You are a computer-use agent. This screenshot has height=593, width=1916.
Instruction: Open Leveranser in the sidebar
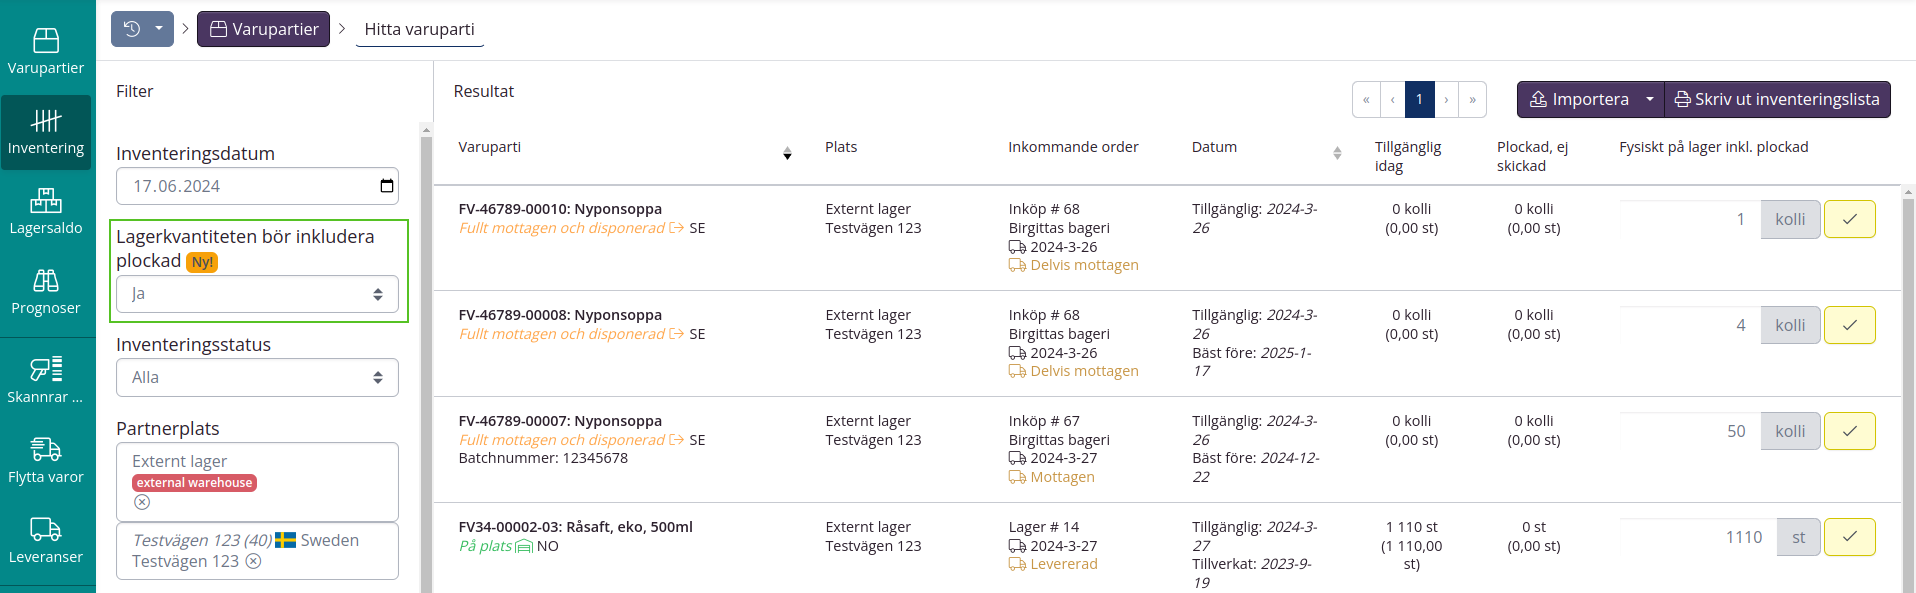pos(46,540)
